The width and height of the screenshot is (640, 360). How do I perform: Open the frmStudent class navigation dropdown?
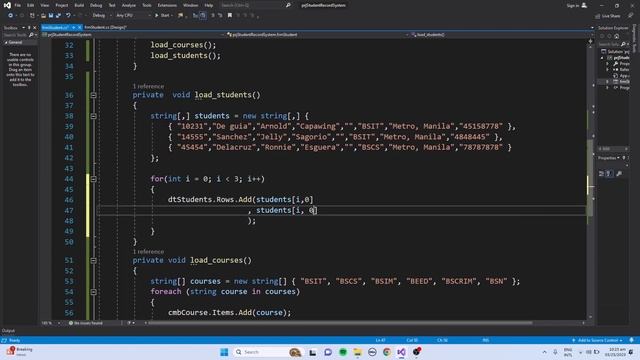[x=318, y=35]
